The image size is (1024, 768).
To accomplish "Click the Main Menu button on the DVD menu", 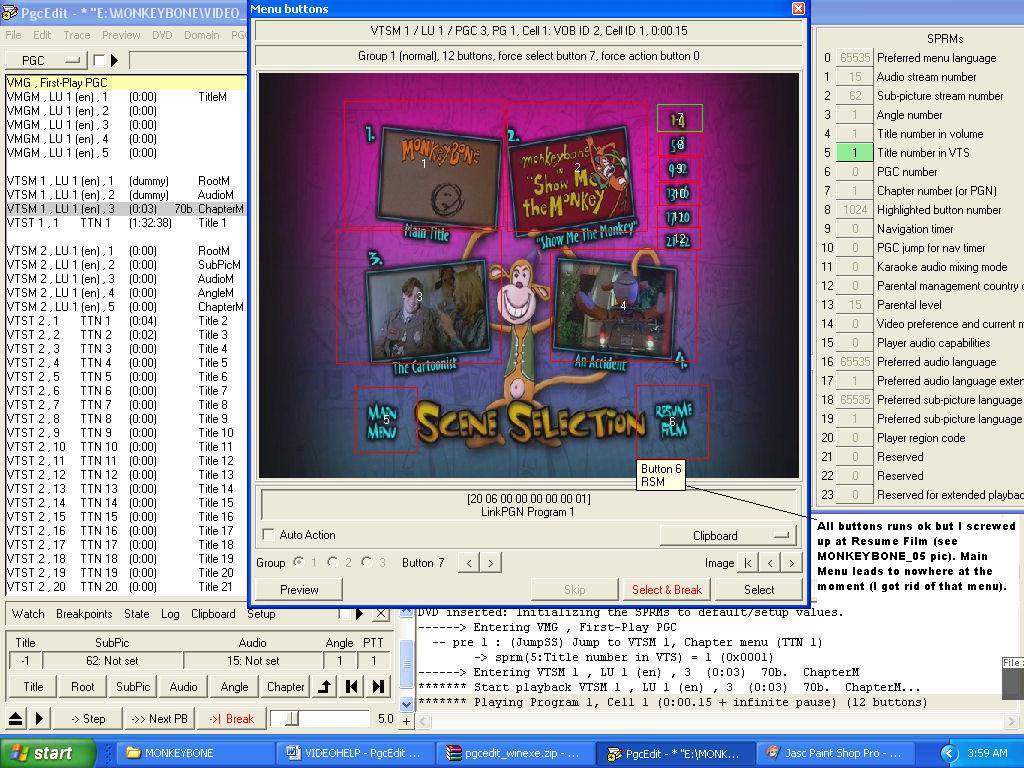I will [x=385, y=420].
